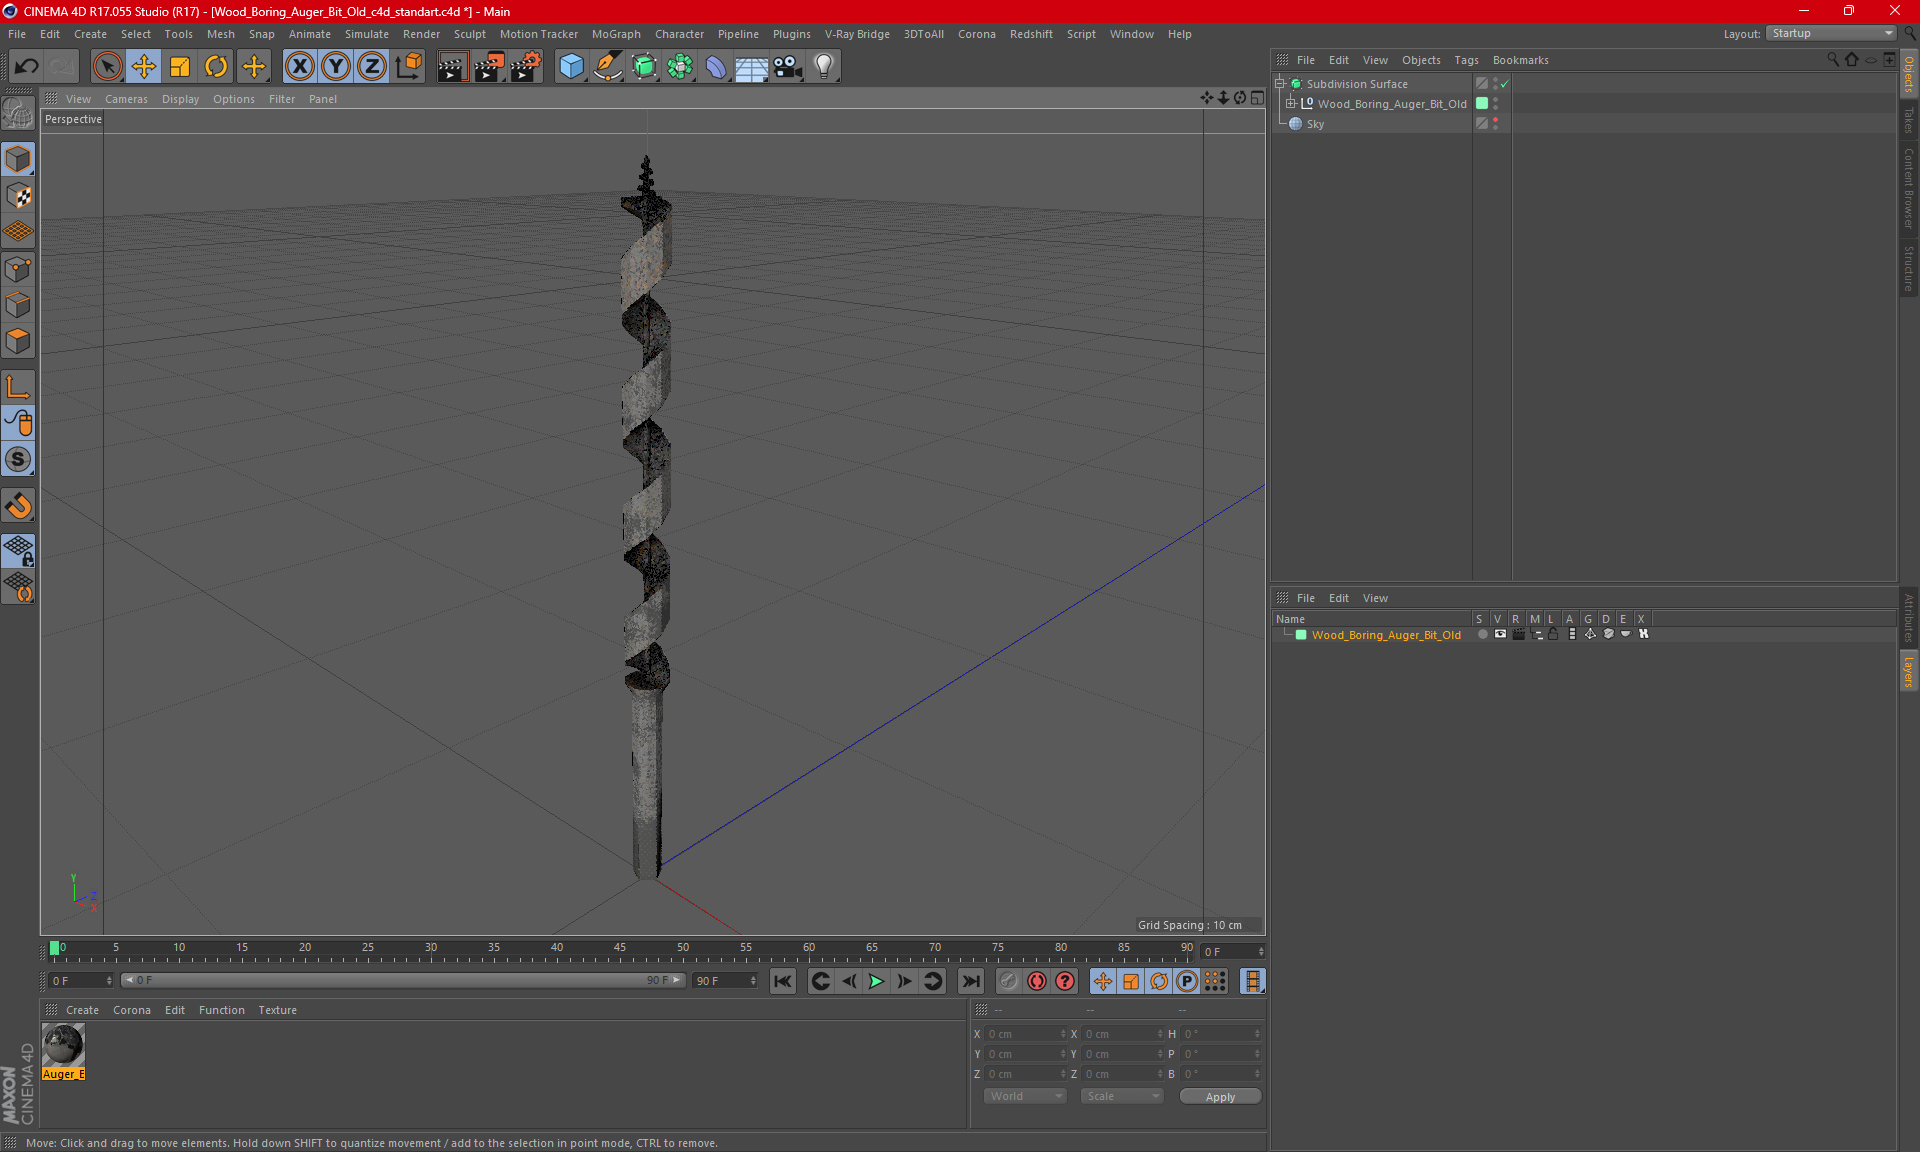Enable the Texture mode icon
The width and height of the screenshot is (1920, 1152).
point(18,196)
